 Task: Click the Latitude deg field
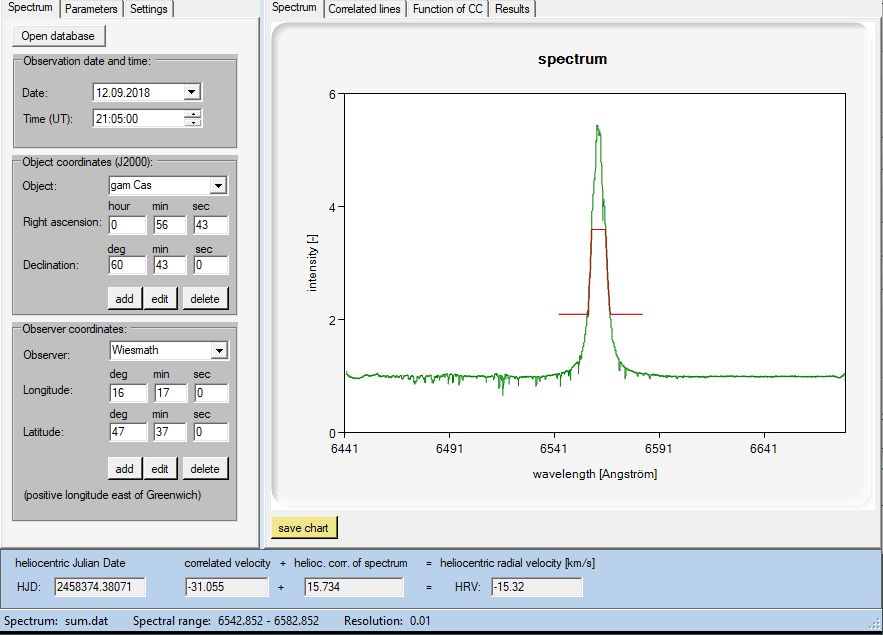tap(128, 432)
